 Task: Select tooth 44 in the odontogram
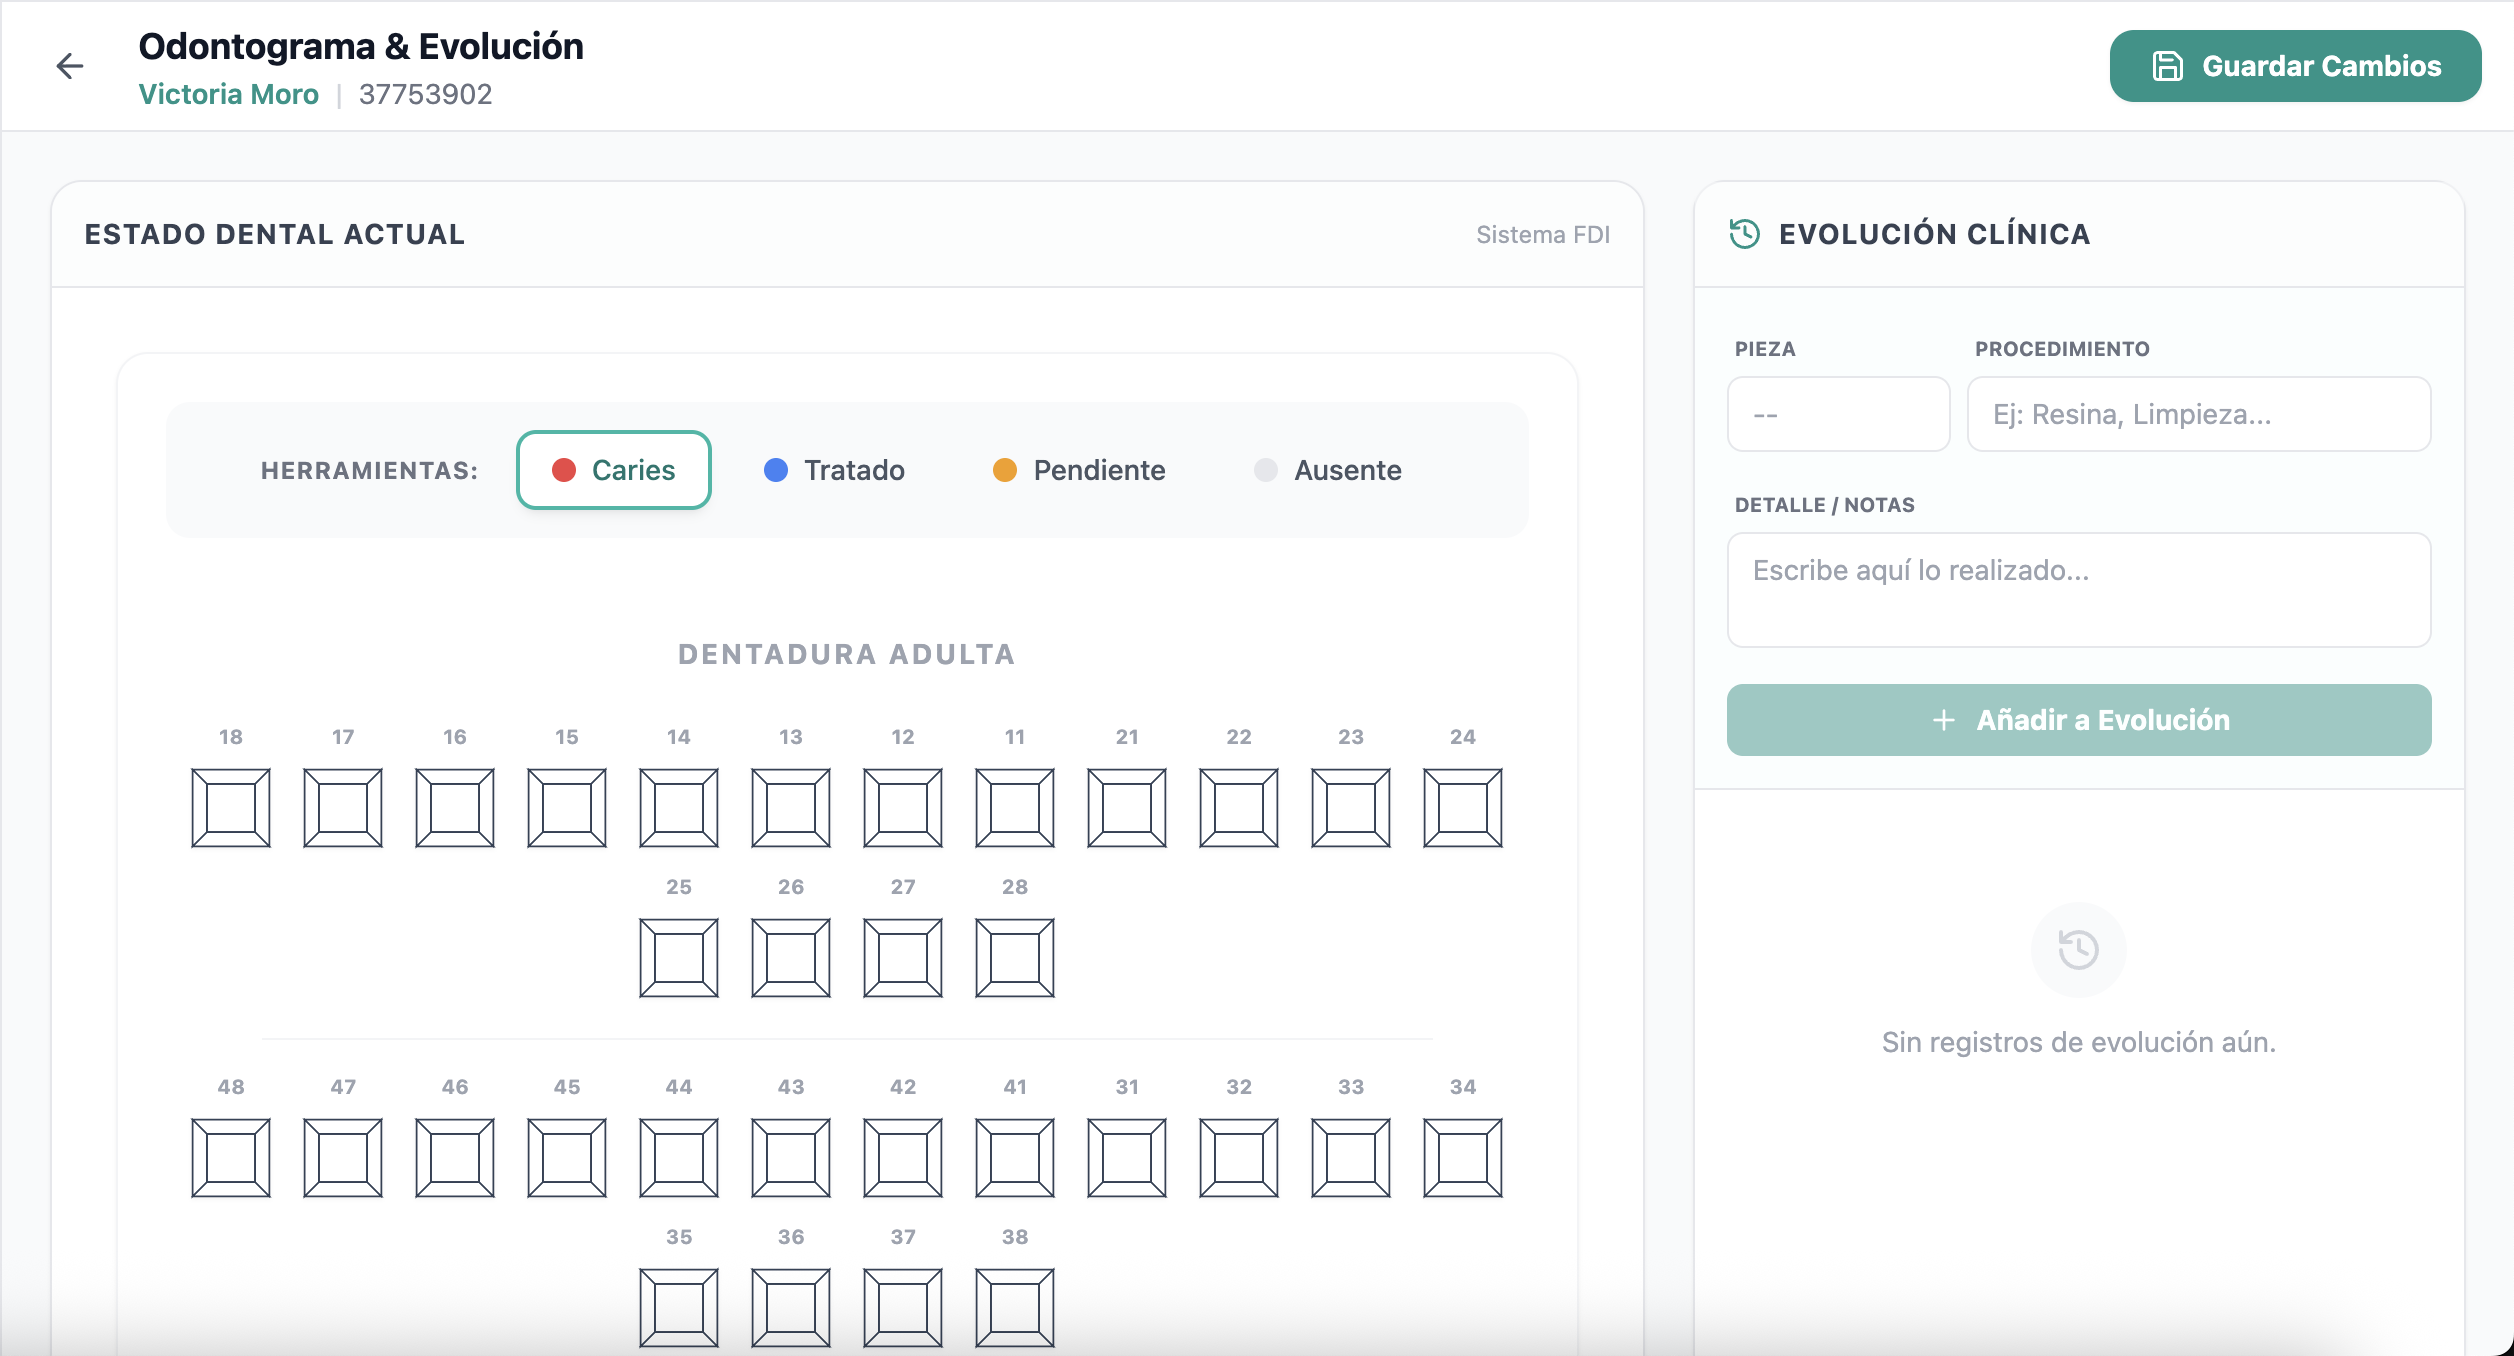[x=679, y=1158]
